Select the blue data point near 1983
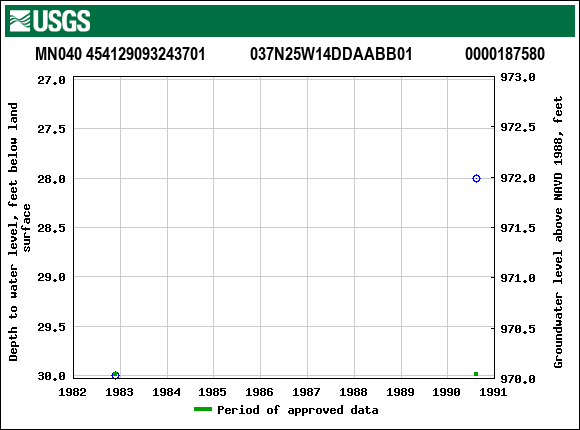This screenshot has width=580, height=430. point(115,375)
